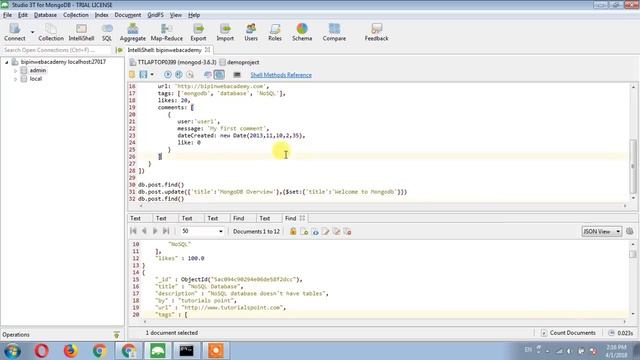Open the Collection menu
Image resolution: width=640 pixels, height=360 pixels.
[x=76, y=15]
